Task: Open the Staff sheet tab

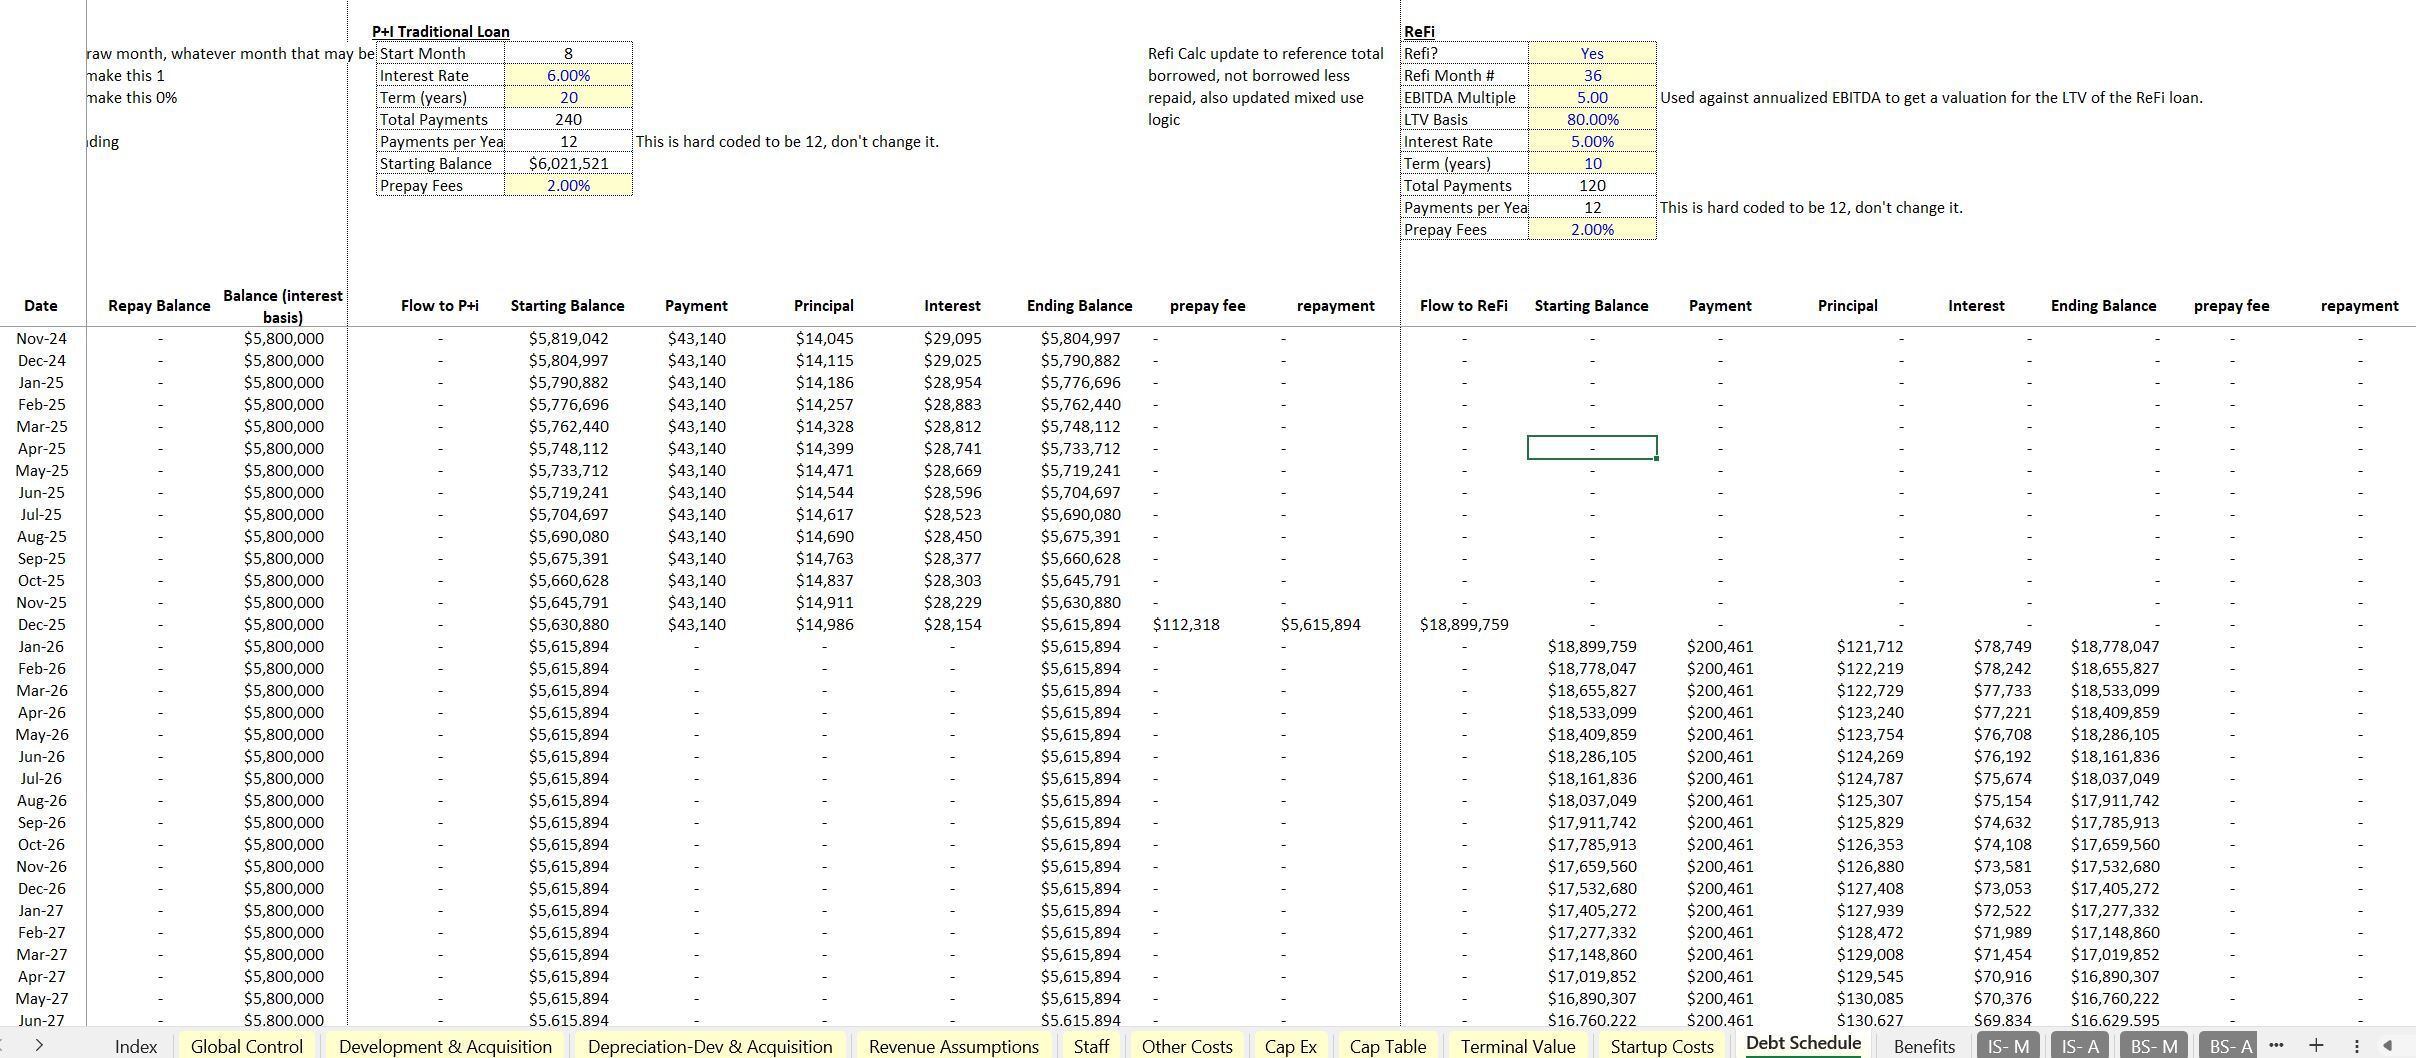Action: tap(1091, 1046)
